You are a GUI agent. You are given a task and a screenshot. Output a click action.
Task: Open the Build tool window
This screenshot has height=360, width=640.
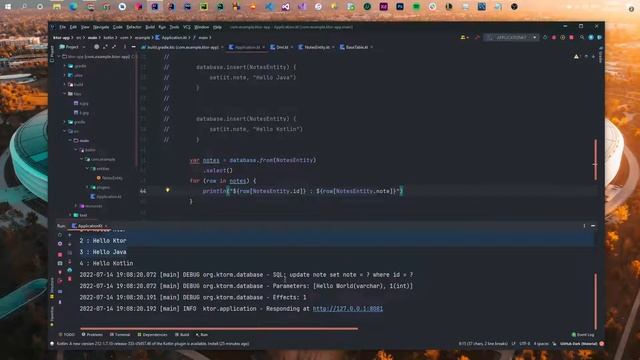[182, 335]
